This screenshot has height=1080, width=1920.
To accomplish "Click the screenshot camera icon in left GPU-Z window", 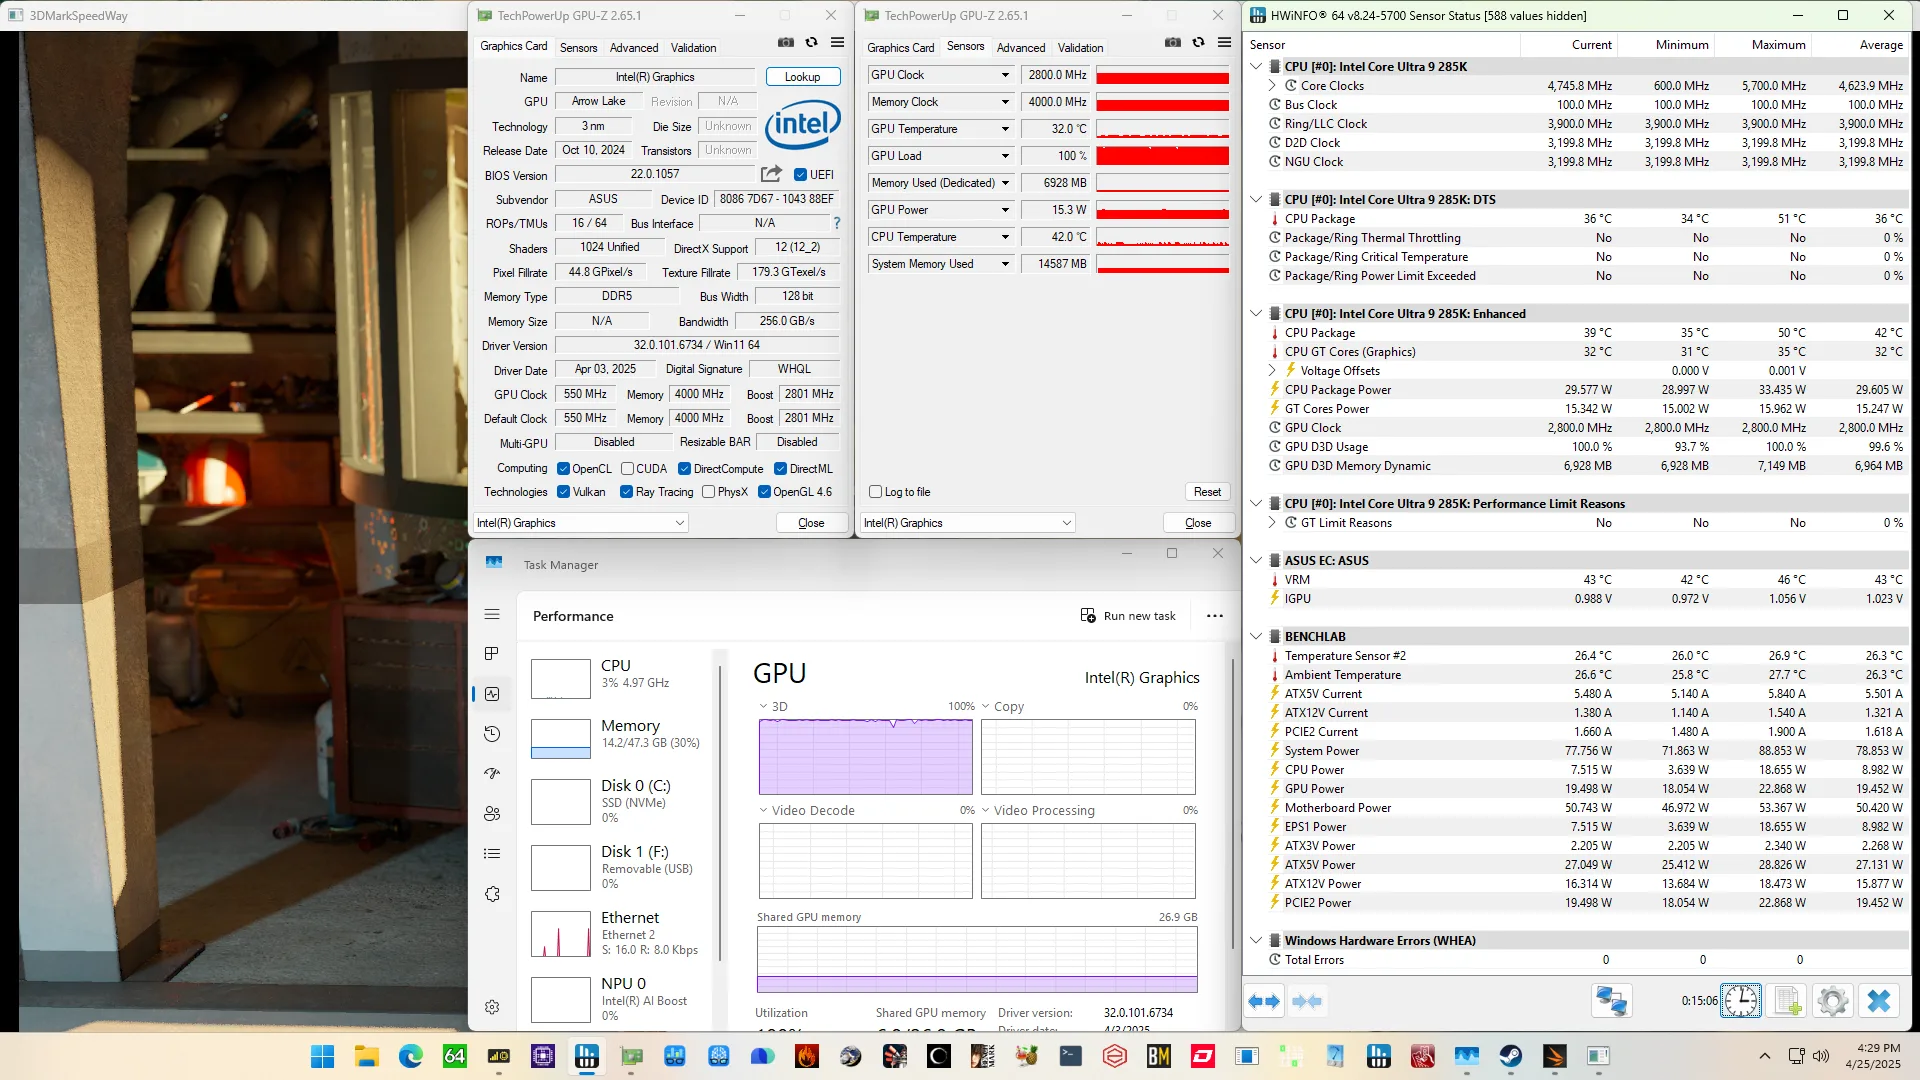I will point(786,43).
